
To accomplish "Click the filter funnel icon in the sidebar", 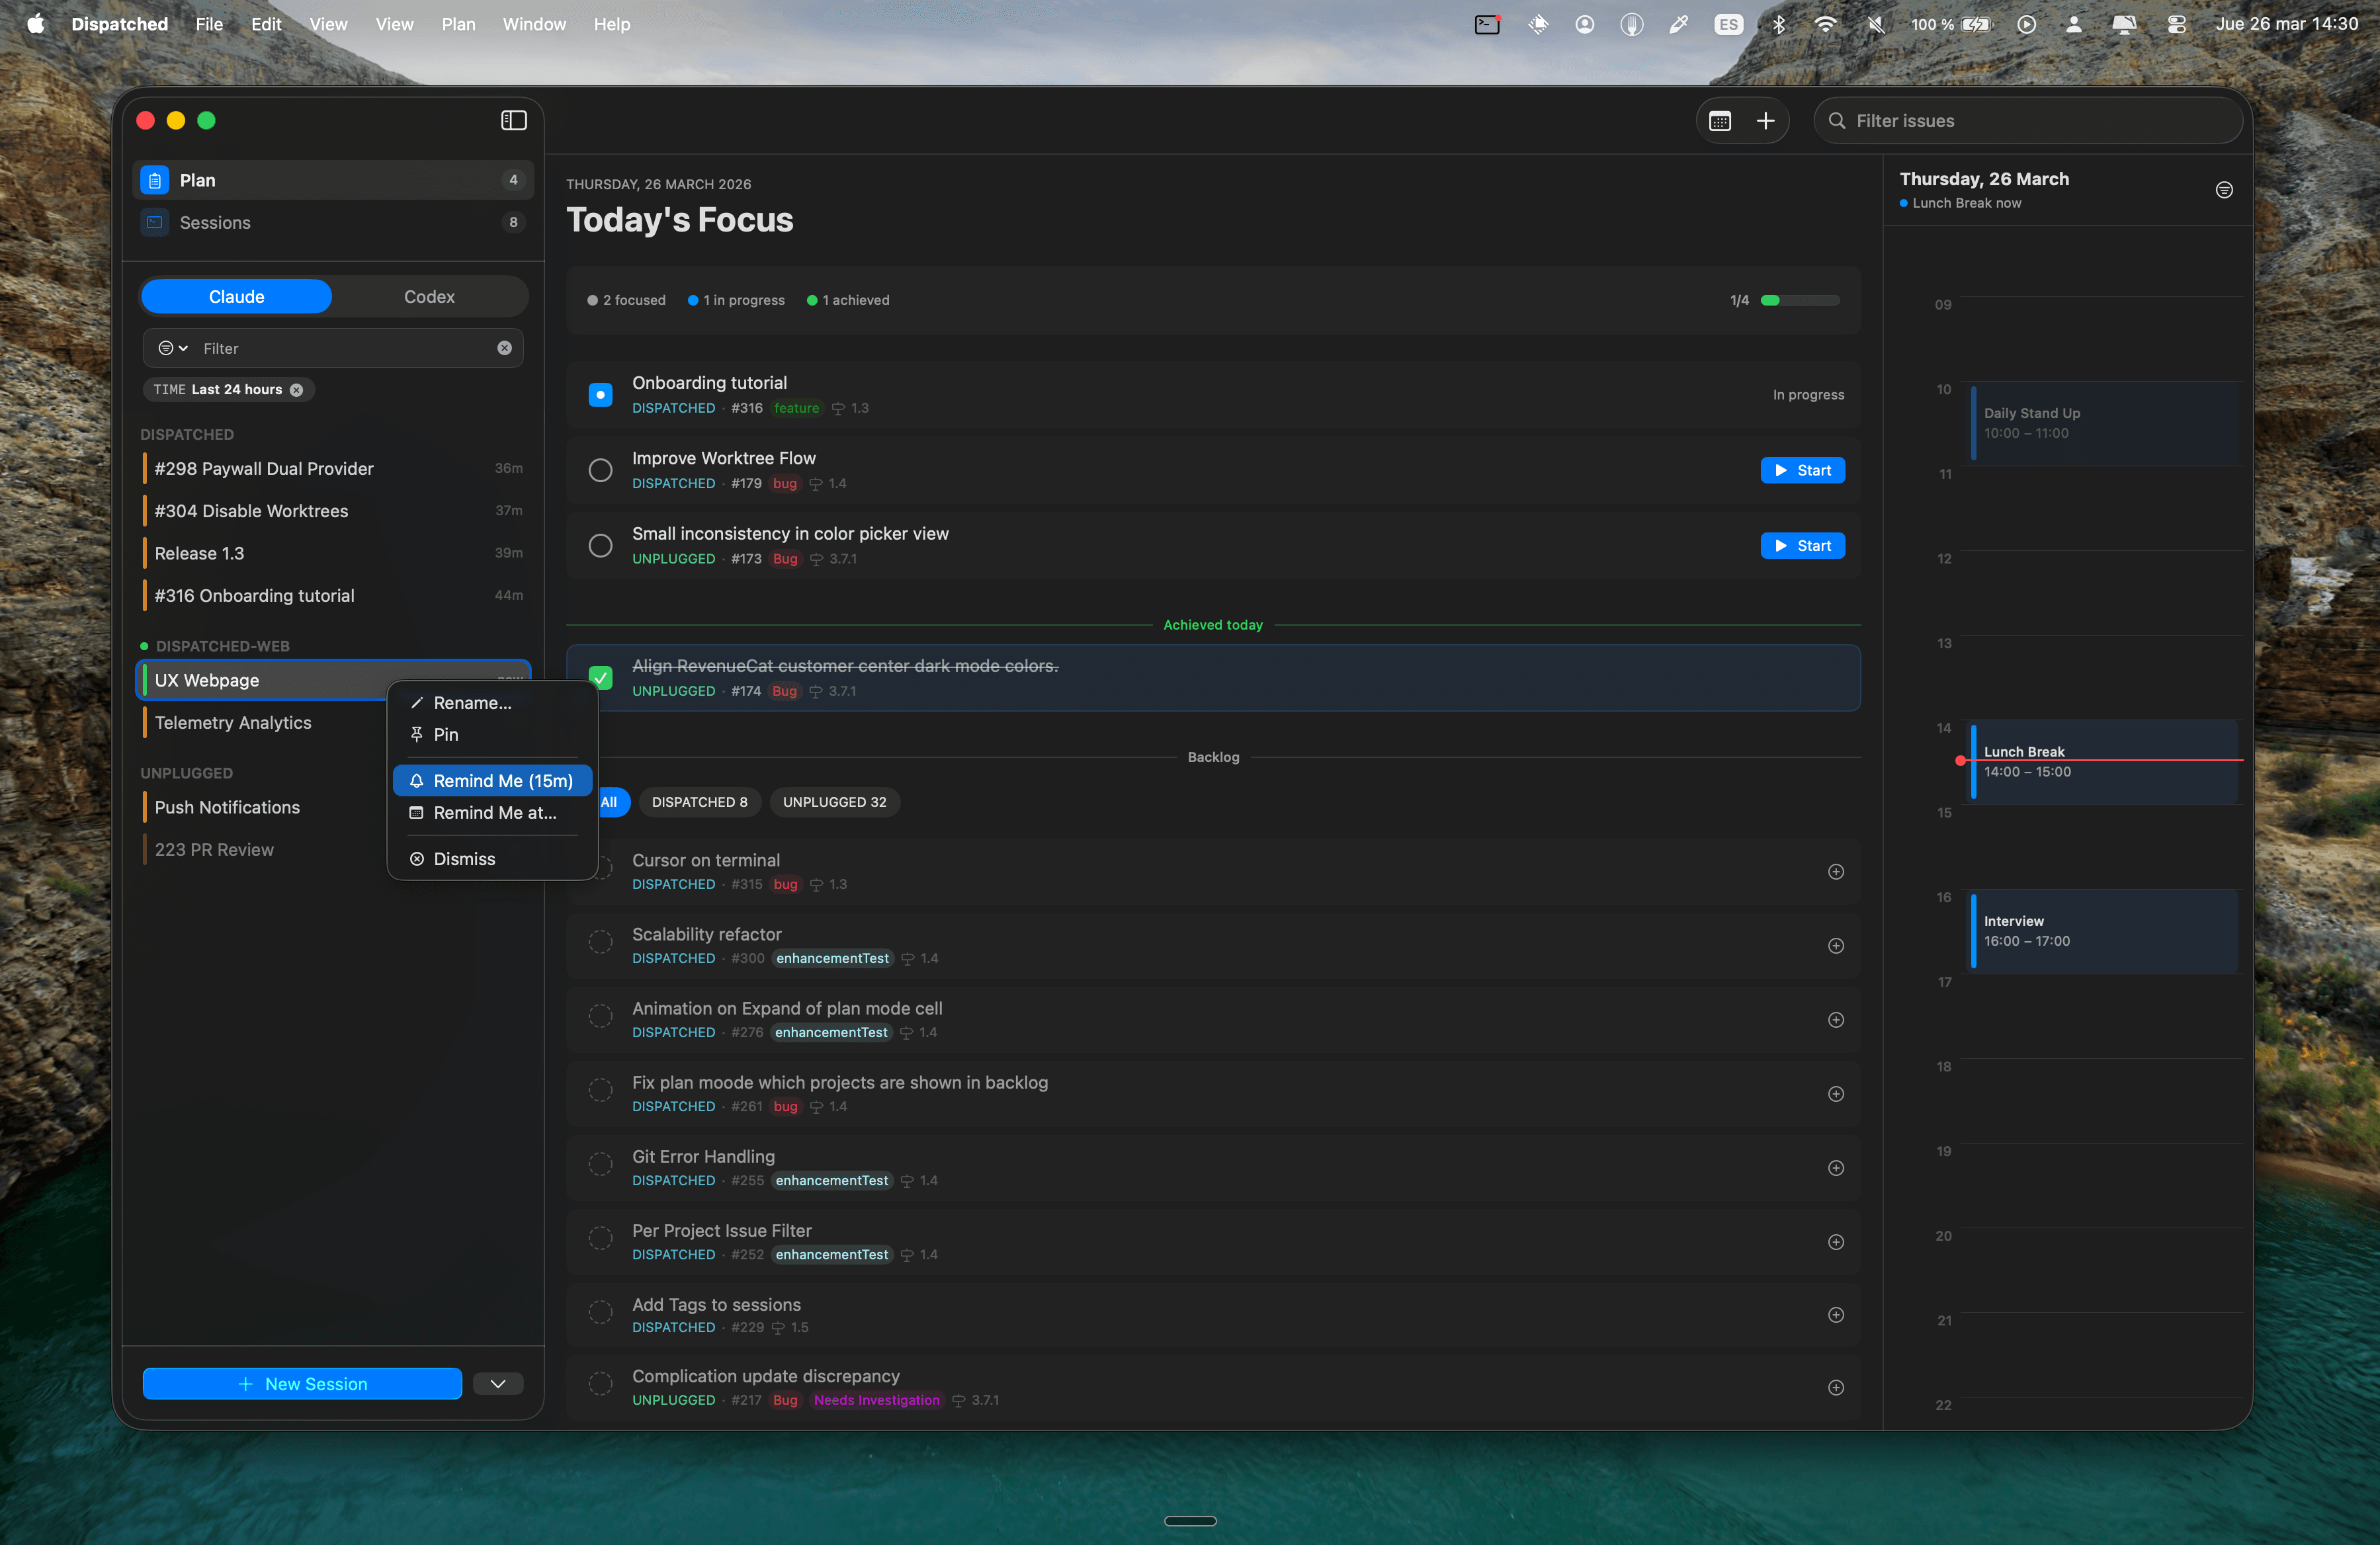I will (x=166, y=348).
